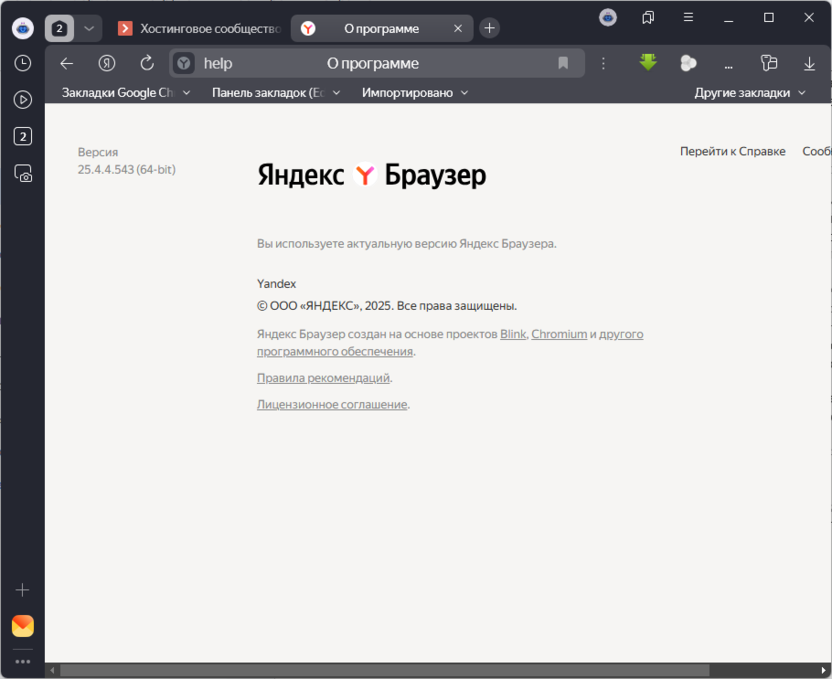The height and width of the screenshot is (679, 832).
Task: Click the horizontal scrollbar thumb
Action: pos(385,671)
